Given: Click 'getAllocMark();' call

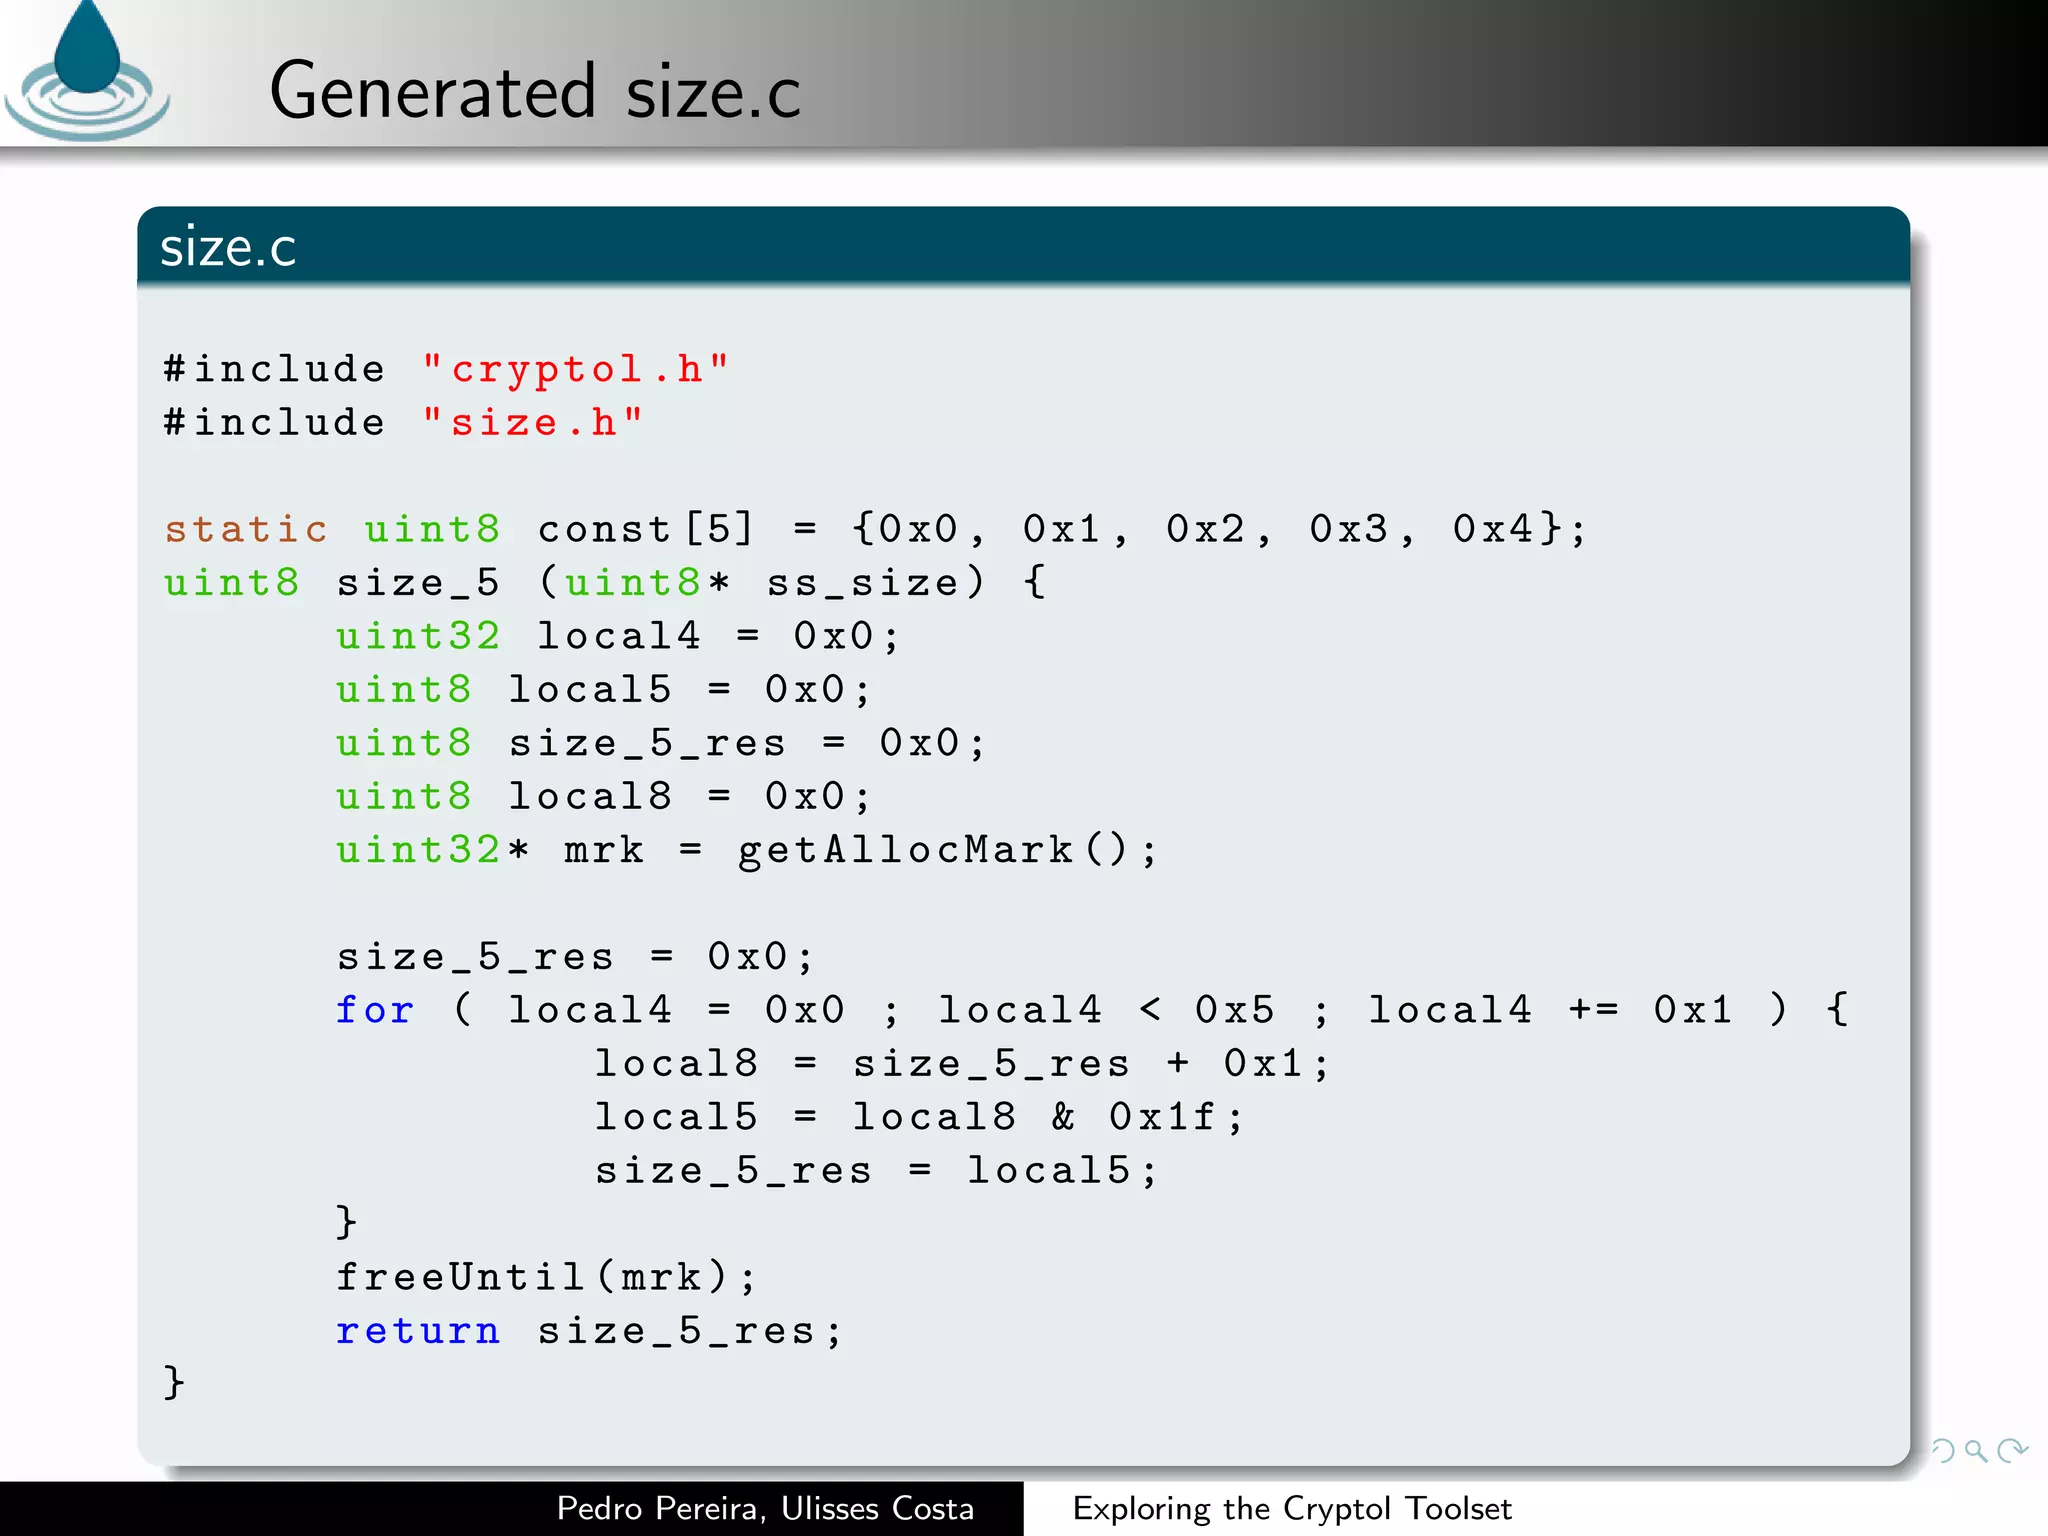Looking at the screenshot, I should [947, 851].
